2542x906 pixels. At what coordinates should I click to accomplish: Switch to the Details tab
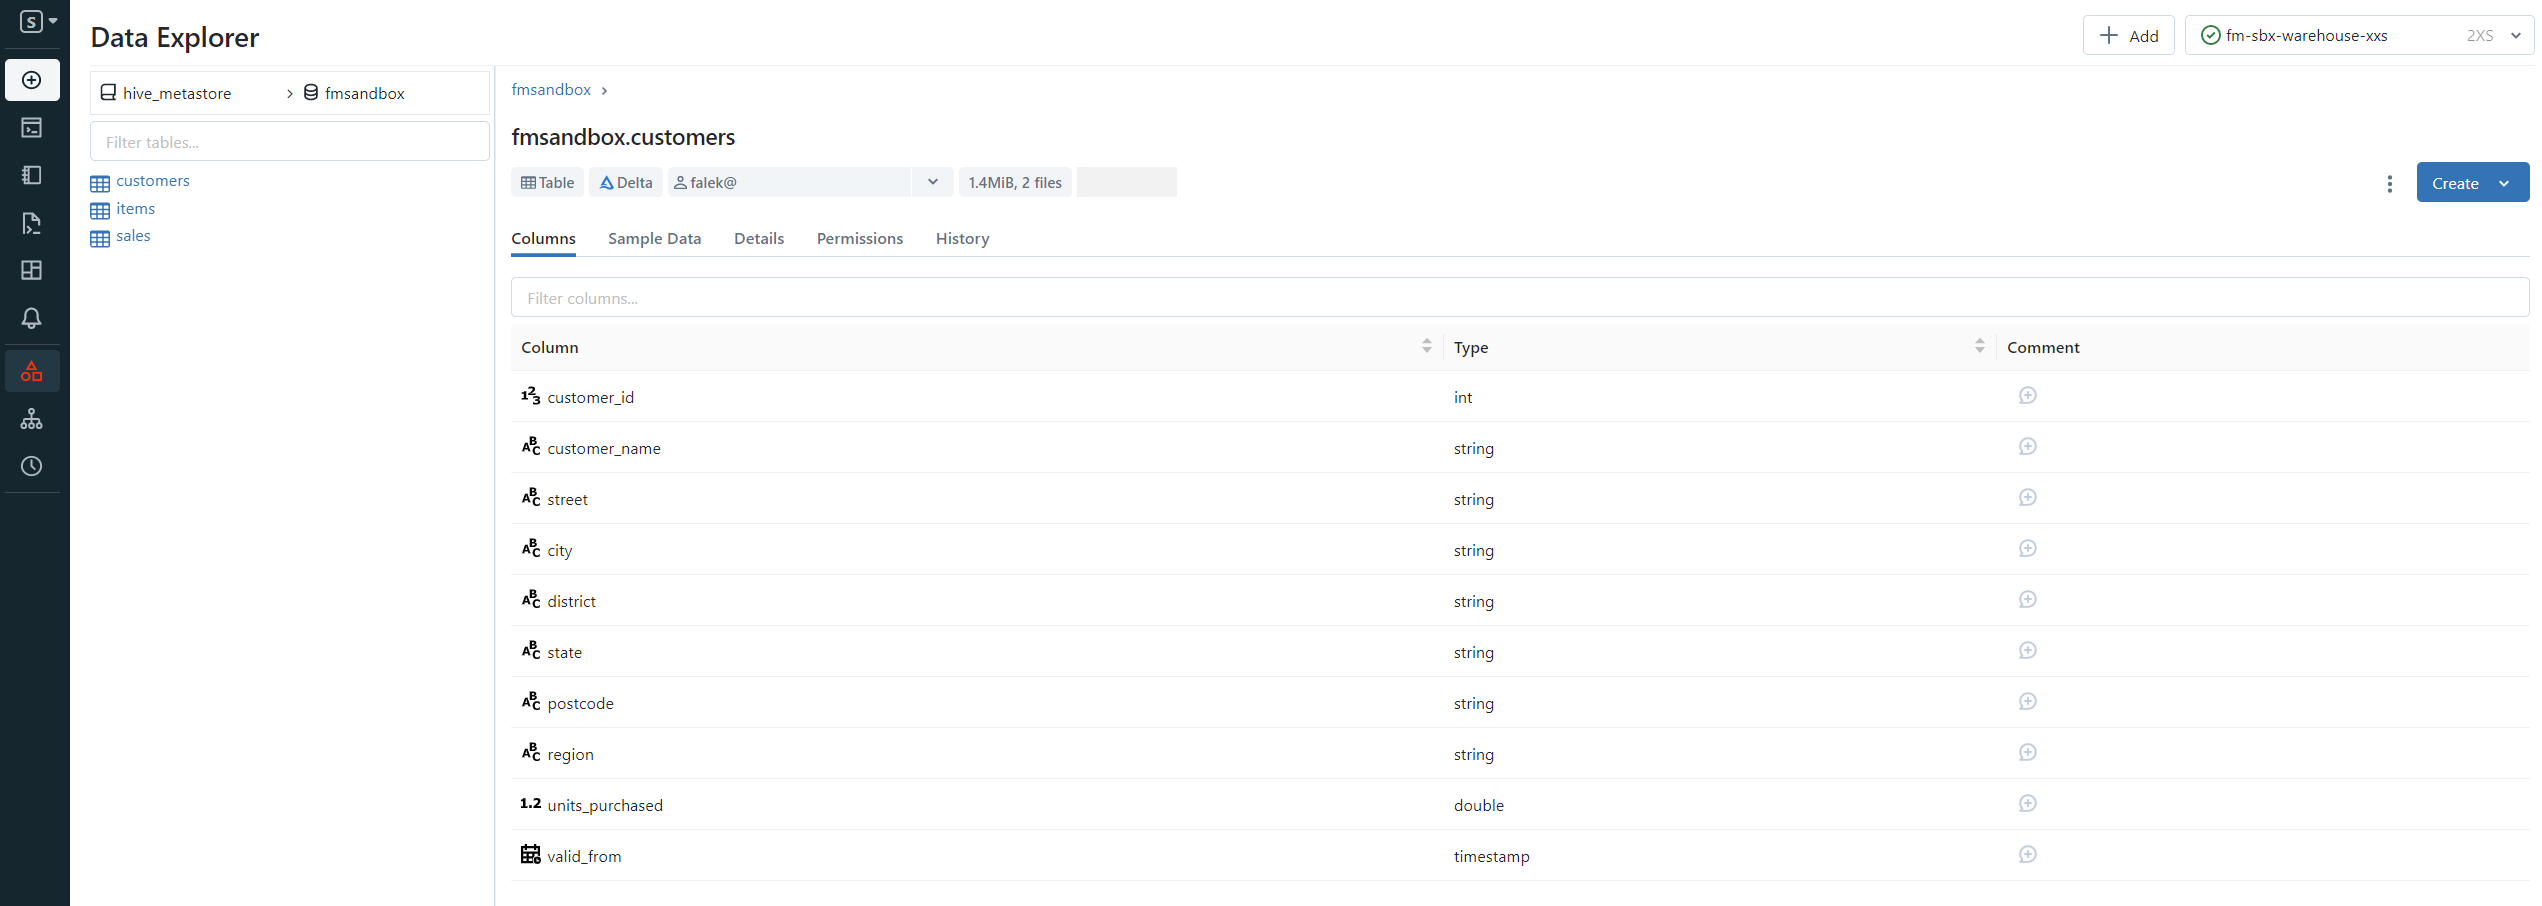(x=759, y=239)
